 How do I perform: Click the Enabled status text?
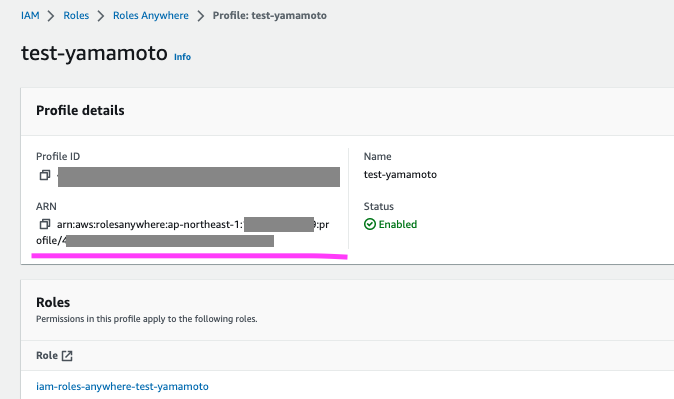coord(398,224)
